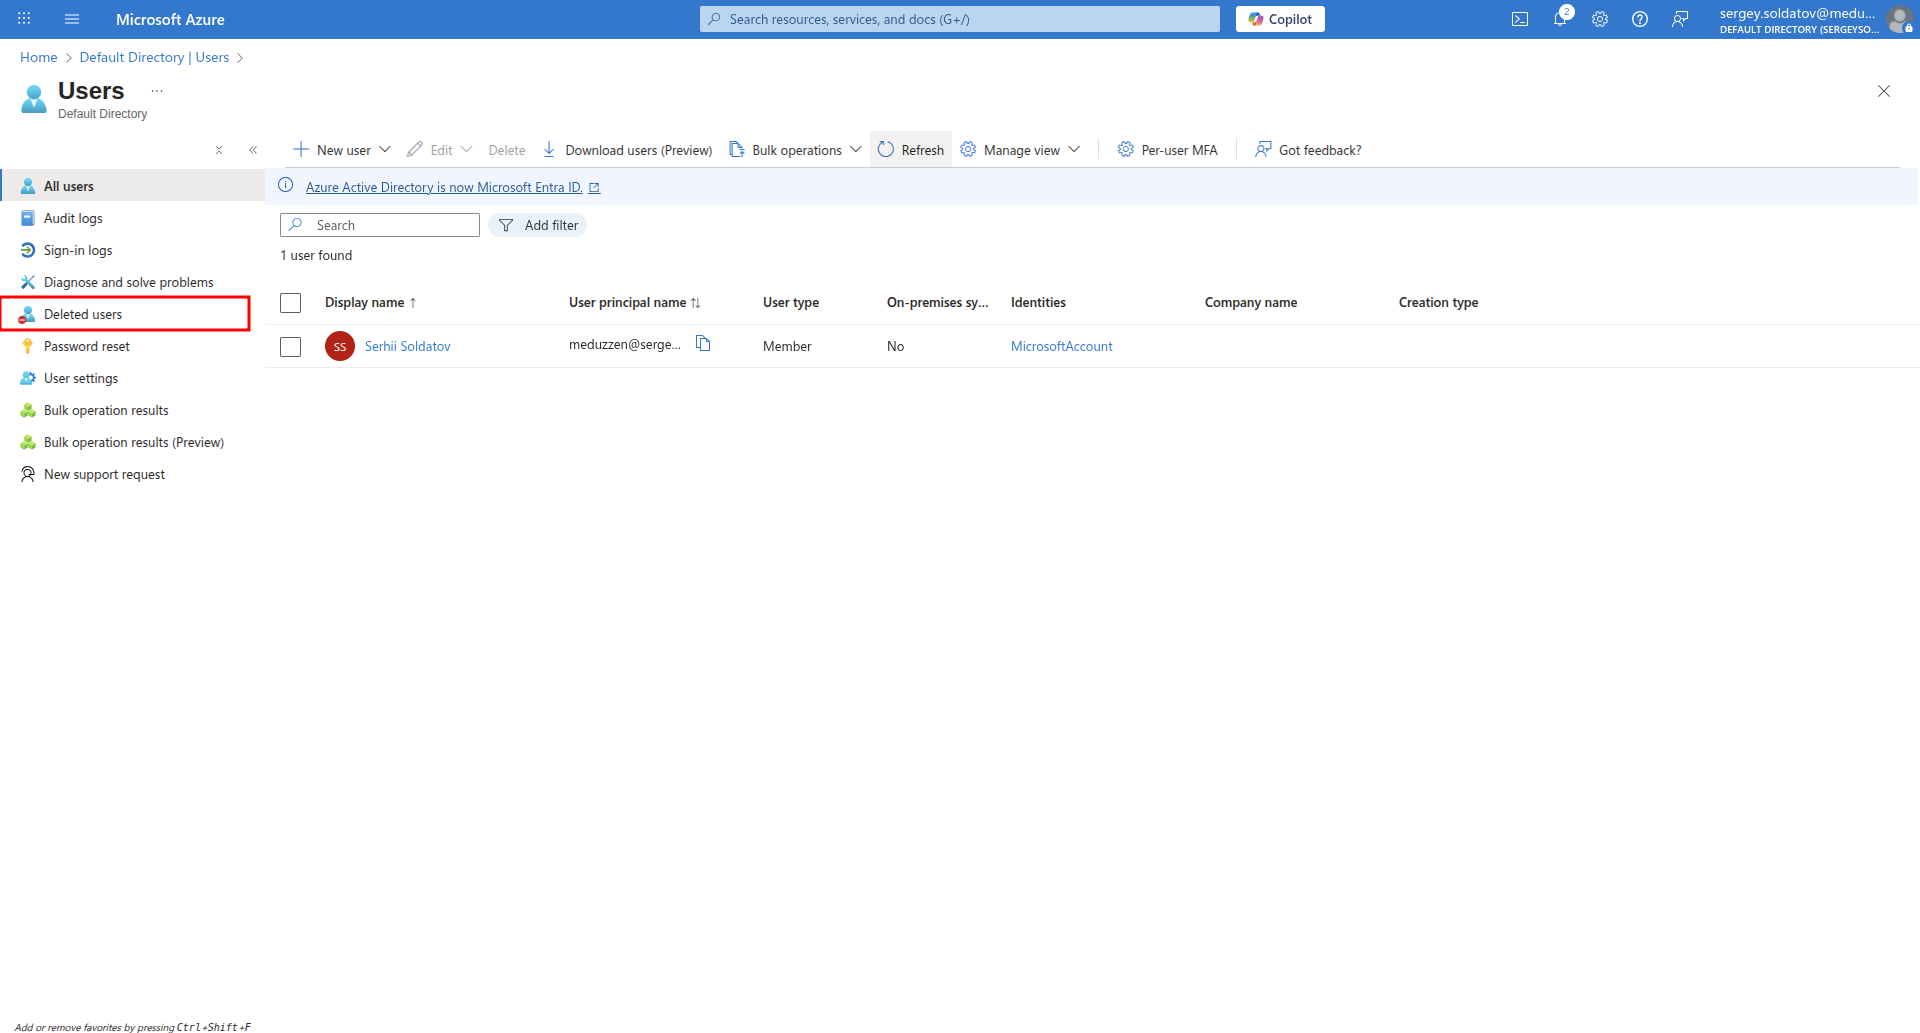
Task: Open Per-user MFA
Action: [1168, 150]
